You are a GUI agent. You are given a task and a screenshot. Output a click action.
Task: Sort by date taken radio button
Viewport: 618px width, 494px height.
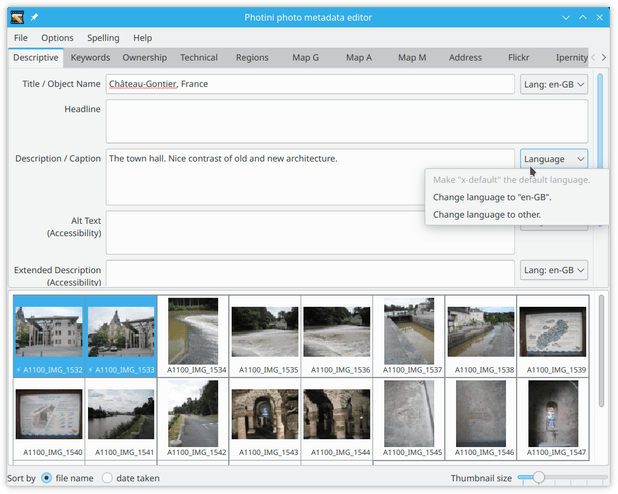pyautogui.click(x=107, y=478)
